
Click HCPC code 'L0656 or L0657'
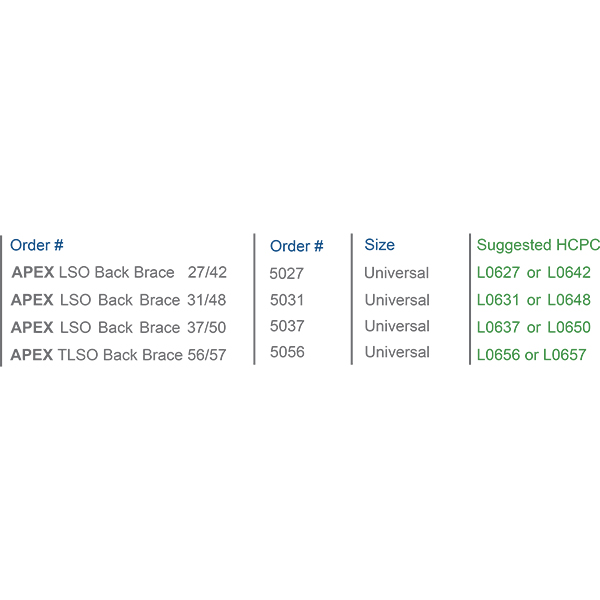[x=531, y=355]
